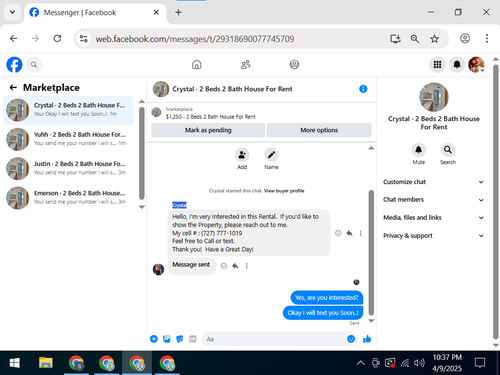Viewport: 500px width, 375px height.
Task: Open the Friends icon in top navigation
Action: point(246,64)
